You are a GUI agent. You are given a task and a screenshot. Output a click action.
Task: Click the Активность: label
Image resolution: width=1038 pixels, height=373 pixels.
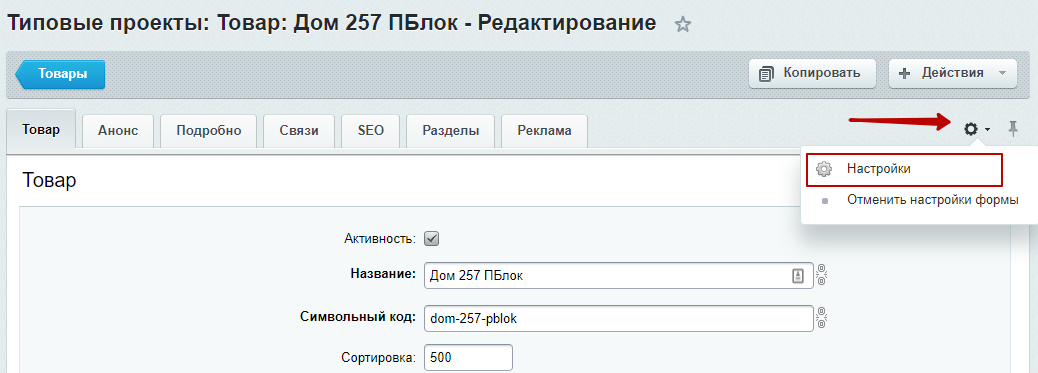(380, 239)
